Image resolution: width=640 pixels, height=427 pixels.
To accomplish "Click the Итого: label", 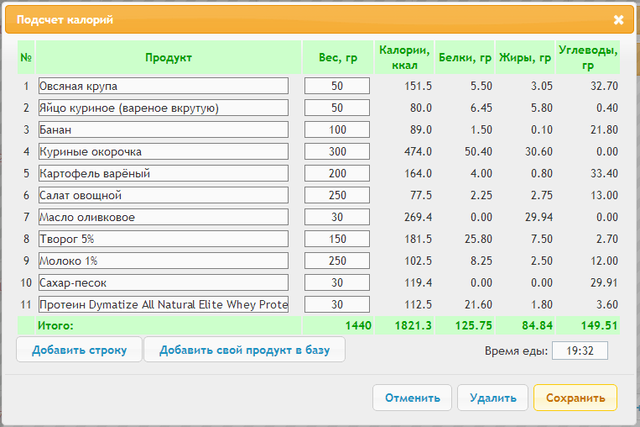I will (56, 326).
